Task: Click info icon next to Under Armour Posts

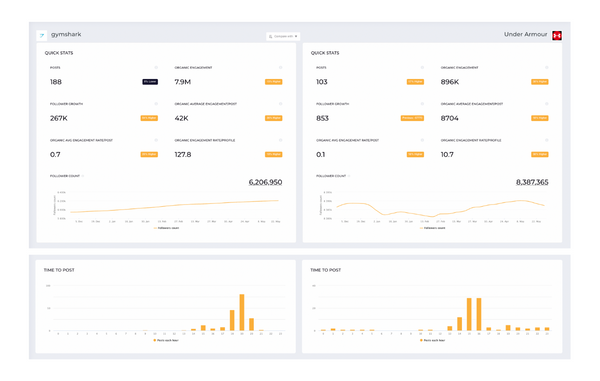Action: click(x=422, y=67)
